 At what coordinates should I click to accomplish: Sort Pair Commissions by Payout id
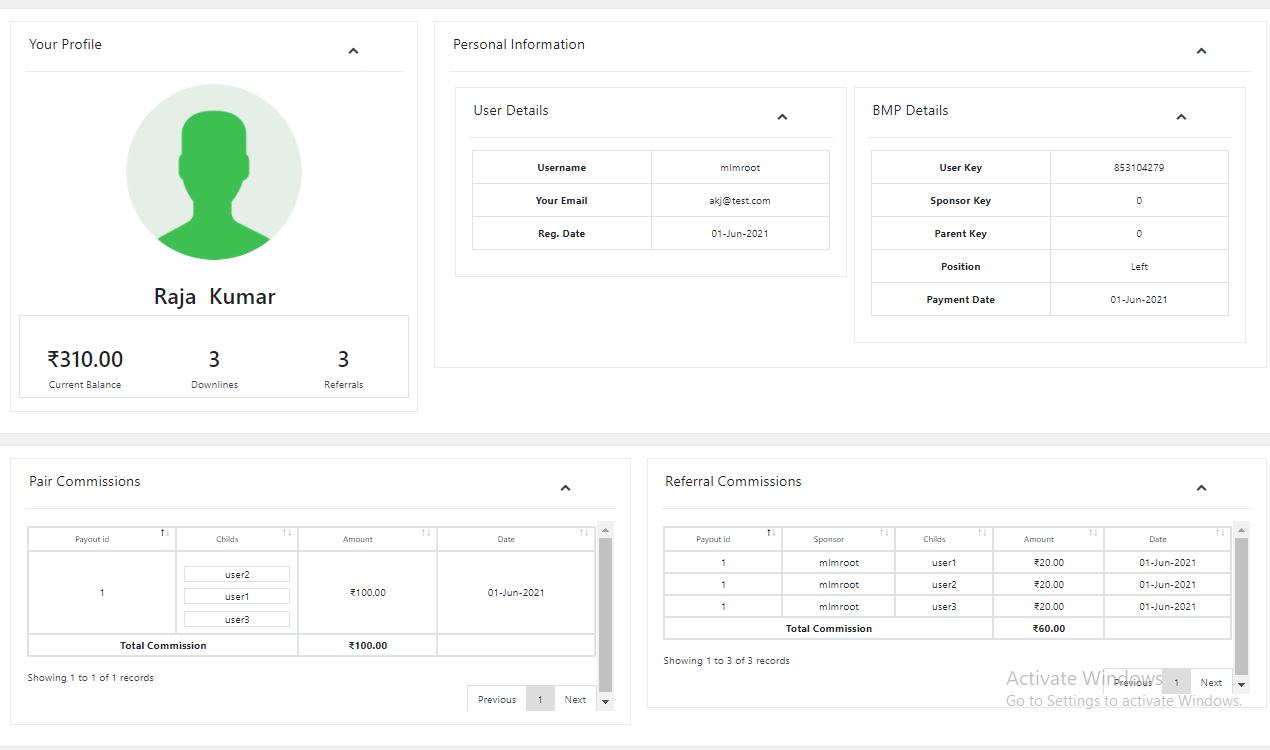click(x=102, y=539)
